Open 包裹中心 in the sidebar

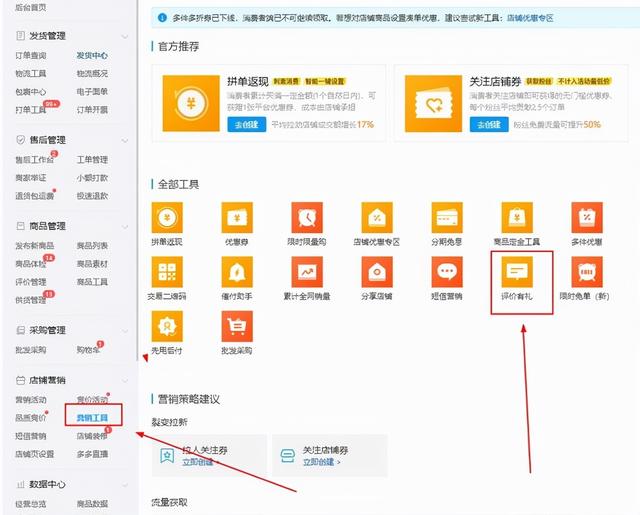31,92
